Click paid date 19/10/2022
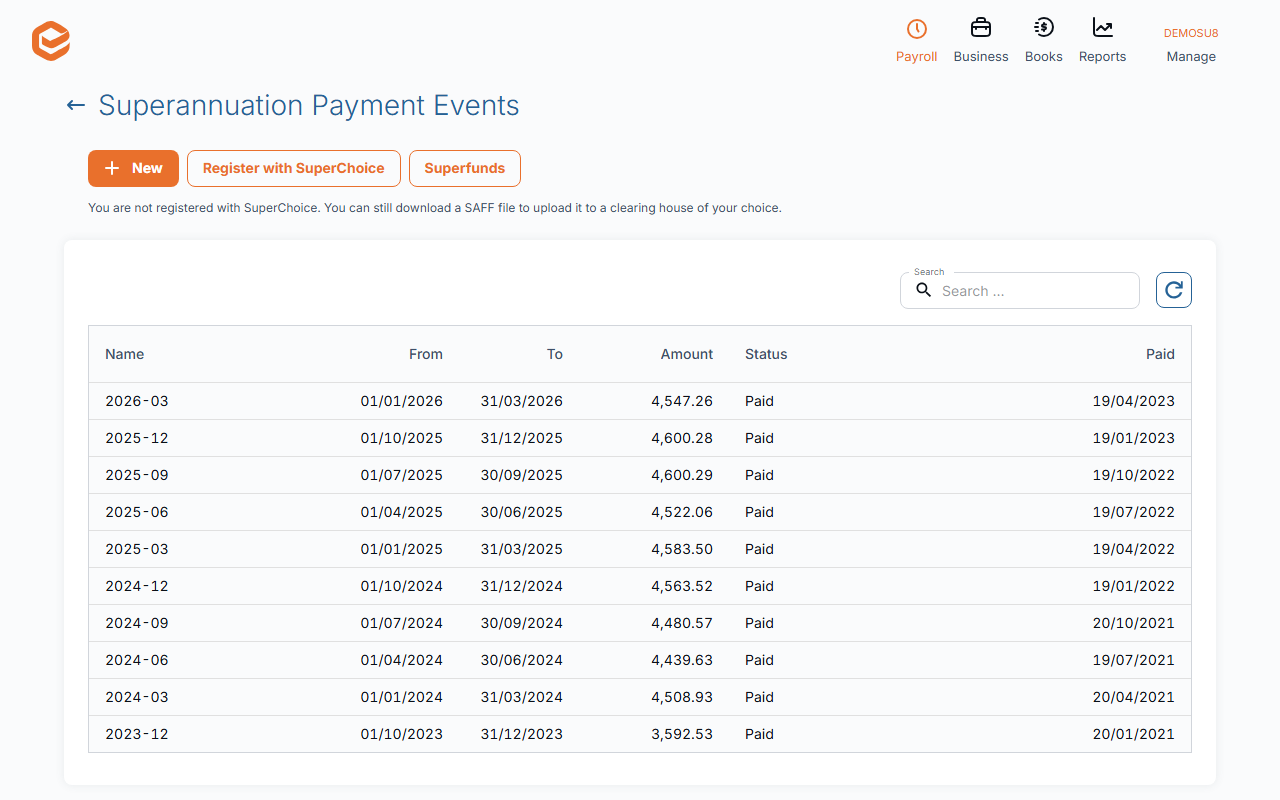The height and width of the screenshot is (800, 1280). tap(1134, 475)
